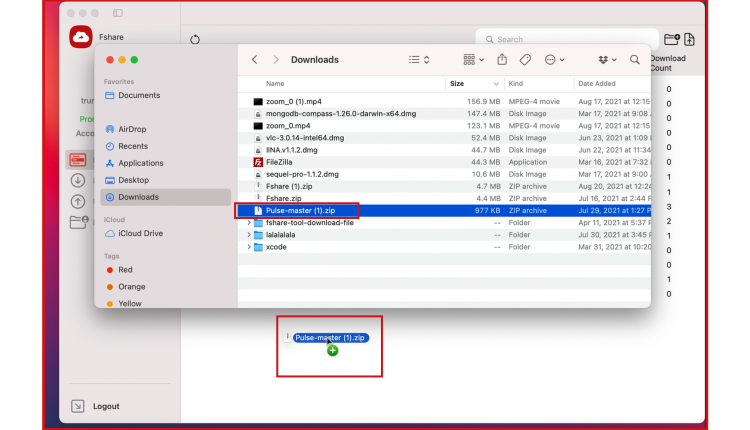Select Documents in Finder sidebar
This screenshot has height=430, width=750.
point(165,95)
